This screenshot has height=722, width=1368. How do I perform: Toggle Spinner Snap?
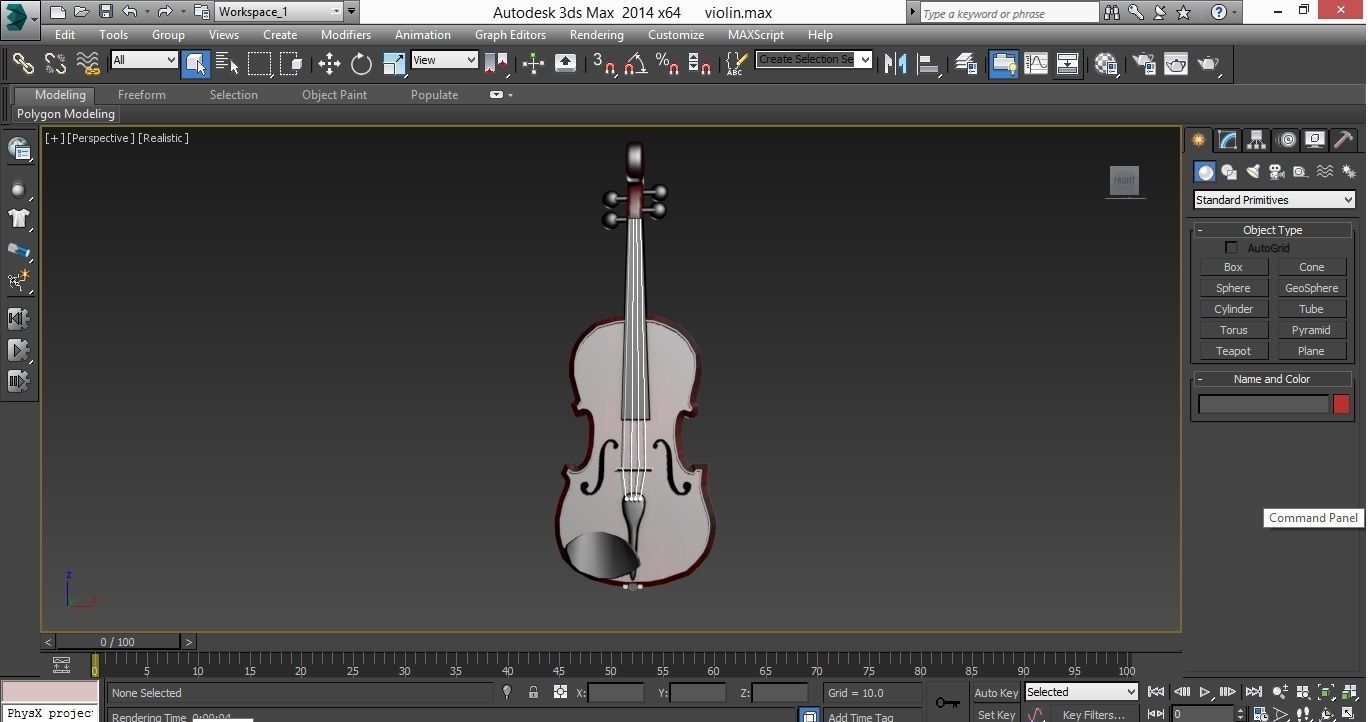coord(699,64)
